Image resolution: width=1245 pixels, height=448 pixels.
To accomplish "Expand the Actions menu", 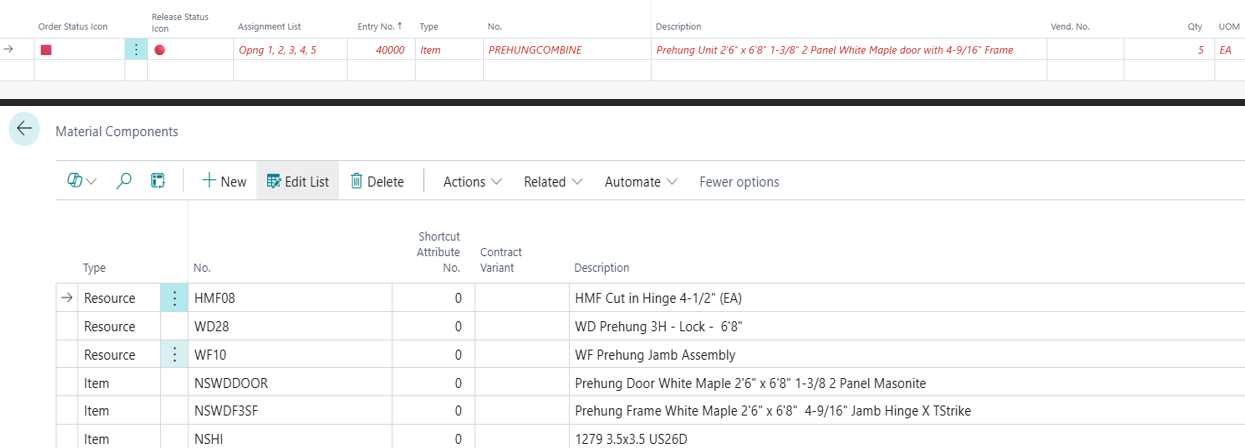I will tap(473, 181).
